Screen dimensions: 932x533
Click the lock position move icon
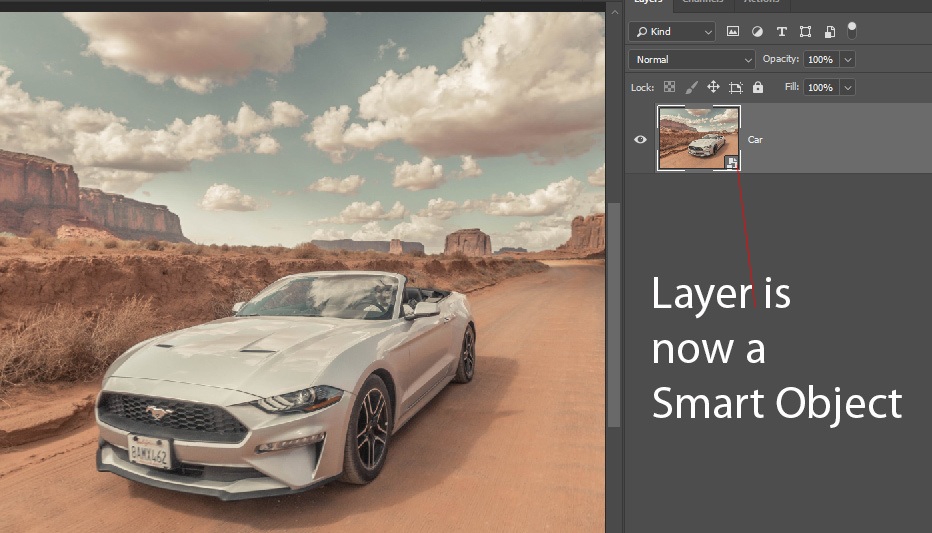714,88
